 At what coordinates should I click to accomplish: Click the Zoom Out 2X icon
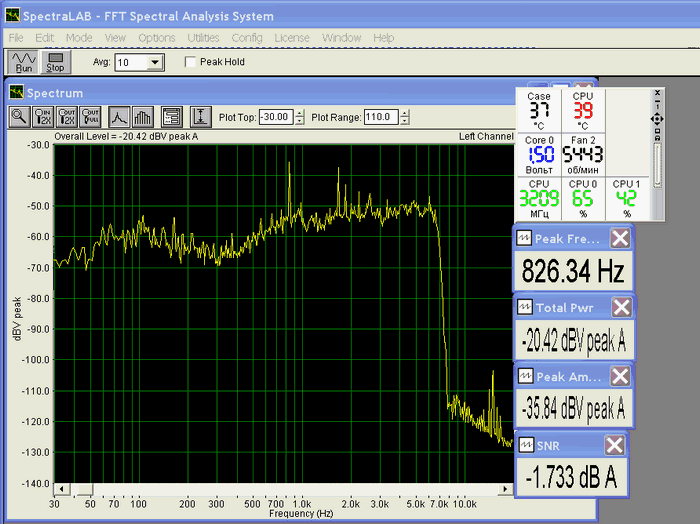(67, 116)
